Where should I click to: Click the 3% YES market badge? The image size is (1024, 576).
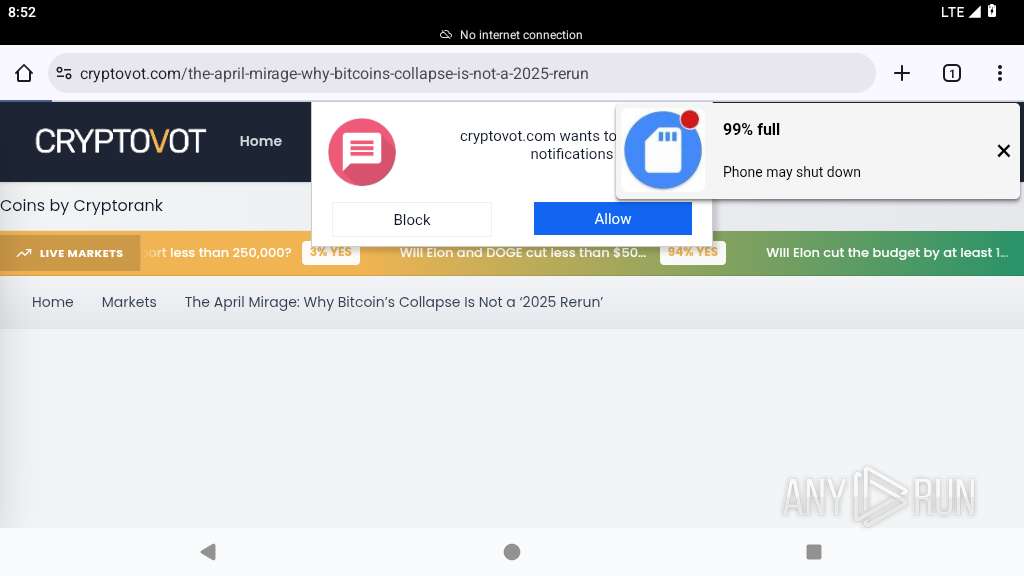click(x=330, y=252)
